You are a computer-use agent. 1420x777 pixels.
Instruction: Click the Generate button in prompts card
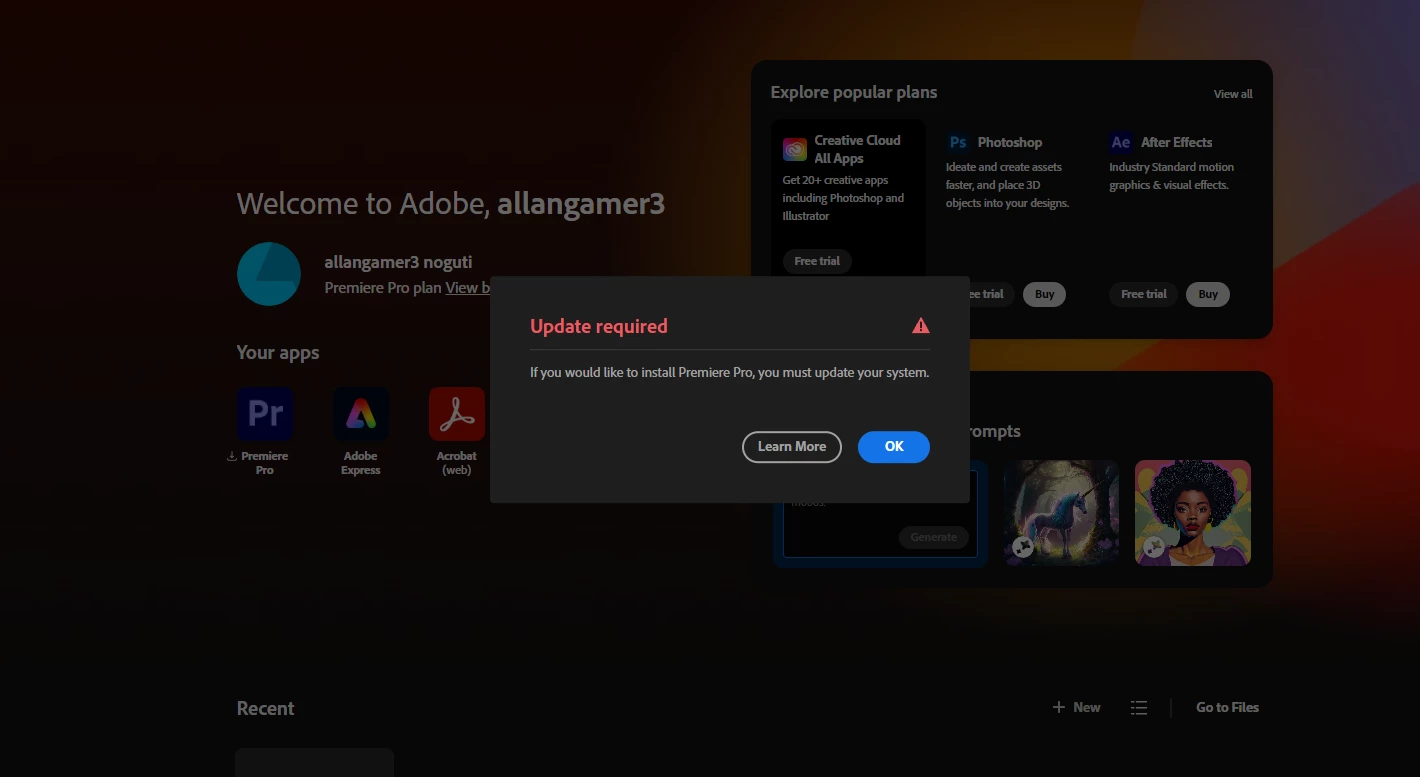coord(933,537)
